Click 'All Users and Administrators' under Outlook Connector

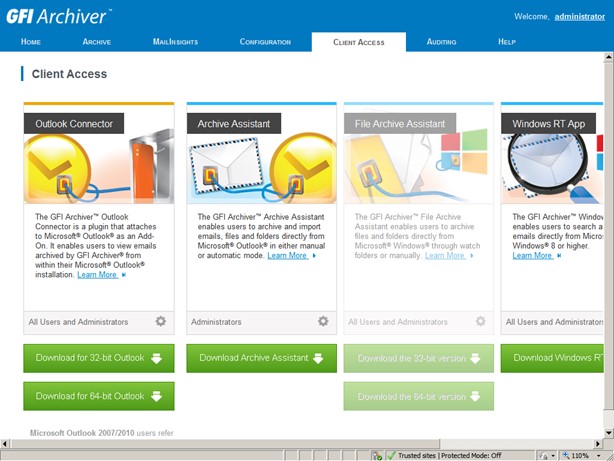click(x=78, y=322)
